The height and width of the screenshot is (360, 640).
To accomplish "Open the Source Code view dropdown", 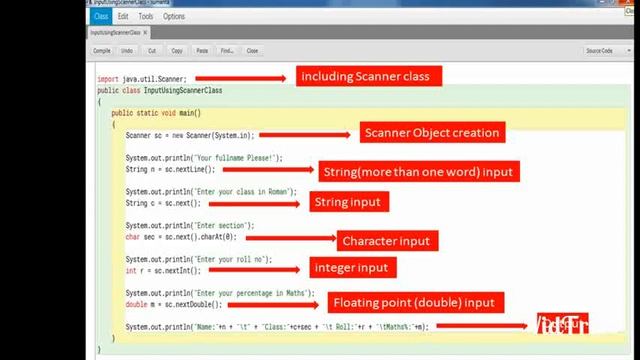I will pos(607,51).
